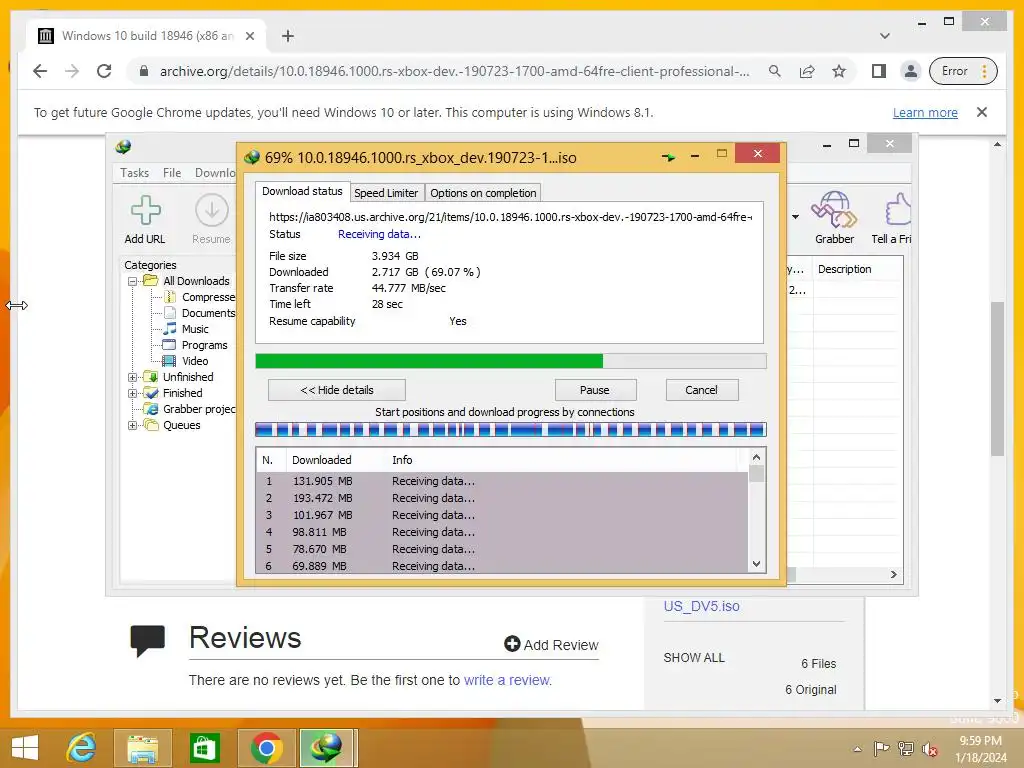Dismiss the Chrome update notification bar
Viewport: 1024px width, 768px height.
tap(982, 112)
